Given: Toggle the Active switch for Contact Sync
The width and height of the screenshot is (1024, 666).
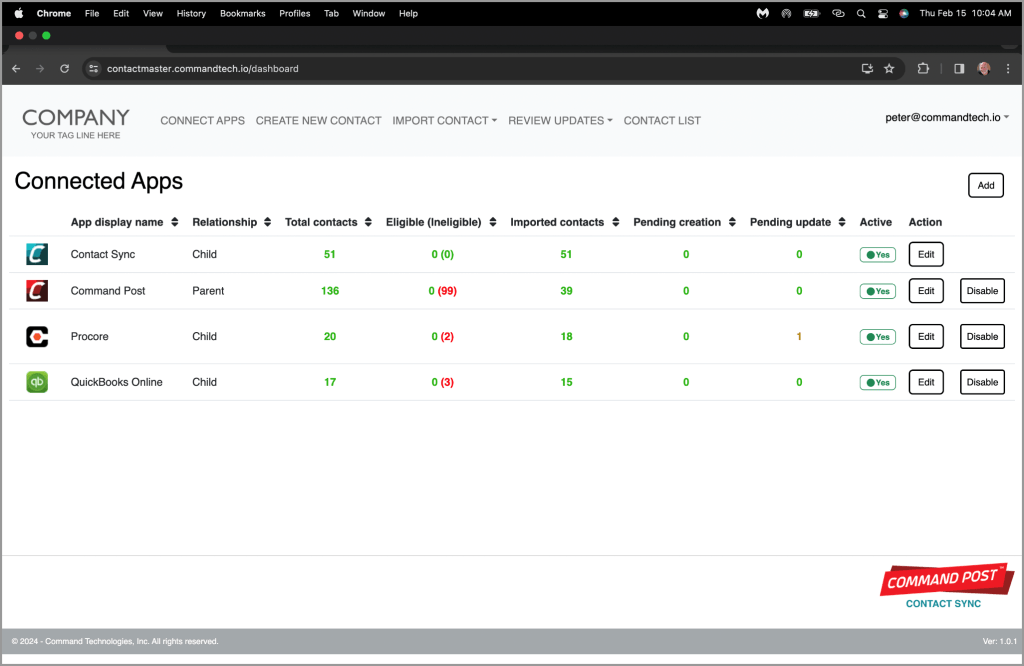Looking at the screenshot, I should 877,254.
